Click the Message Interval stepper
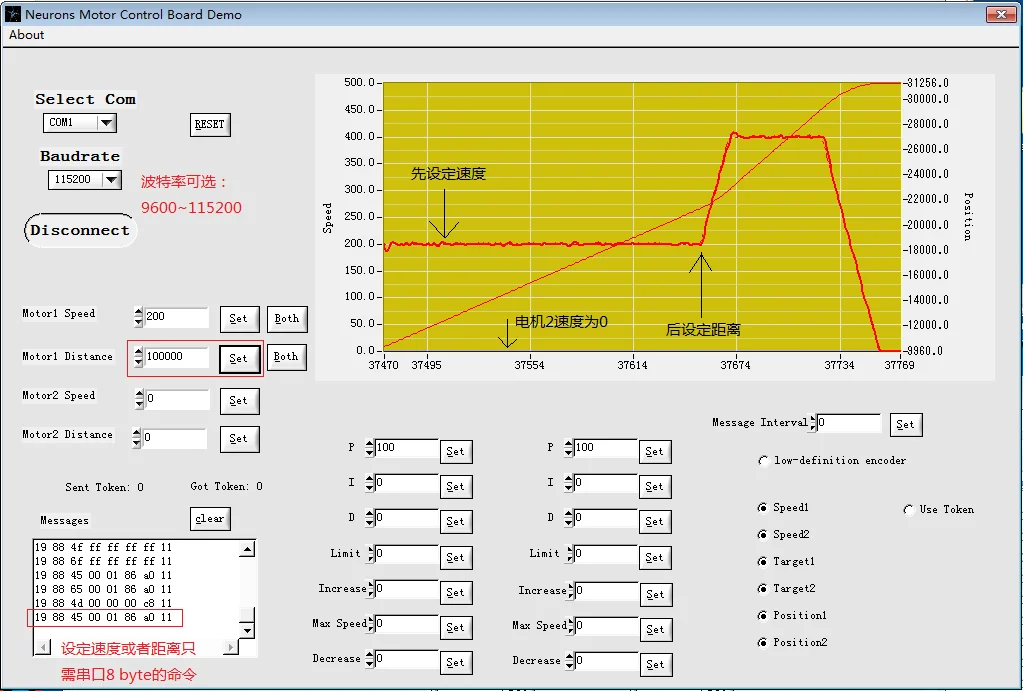1027x692 pixels. coord(813,423)
